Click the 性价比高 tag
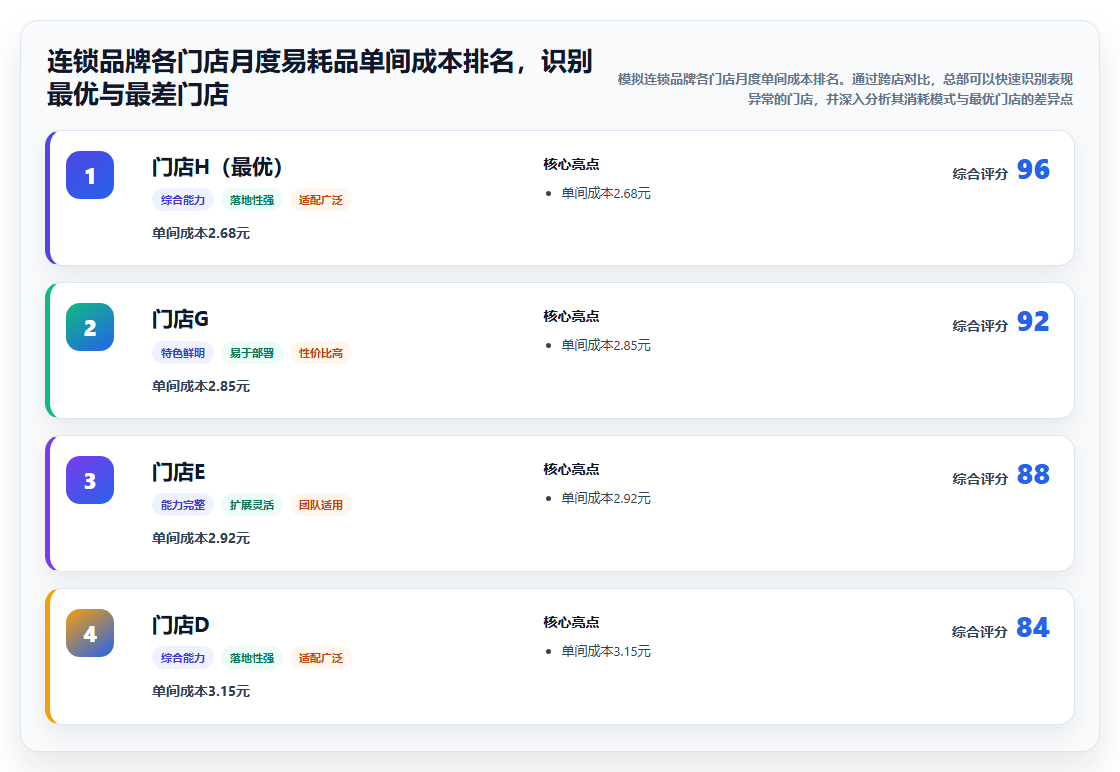This screenshot has height=772, width=1120. pyautogui.click(x=321, y=353)
